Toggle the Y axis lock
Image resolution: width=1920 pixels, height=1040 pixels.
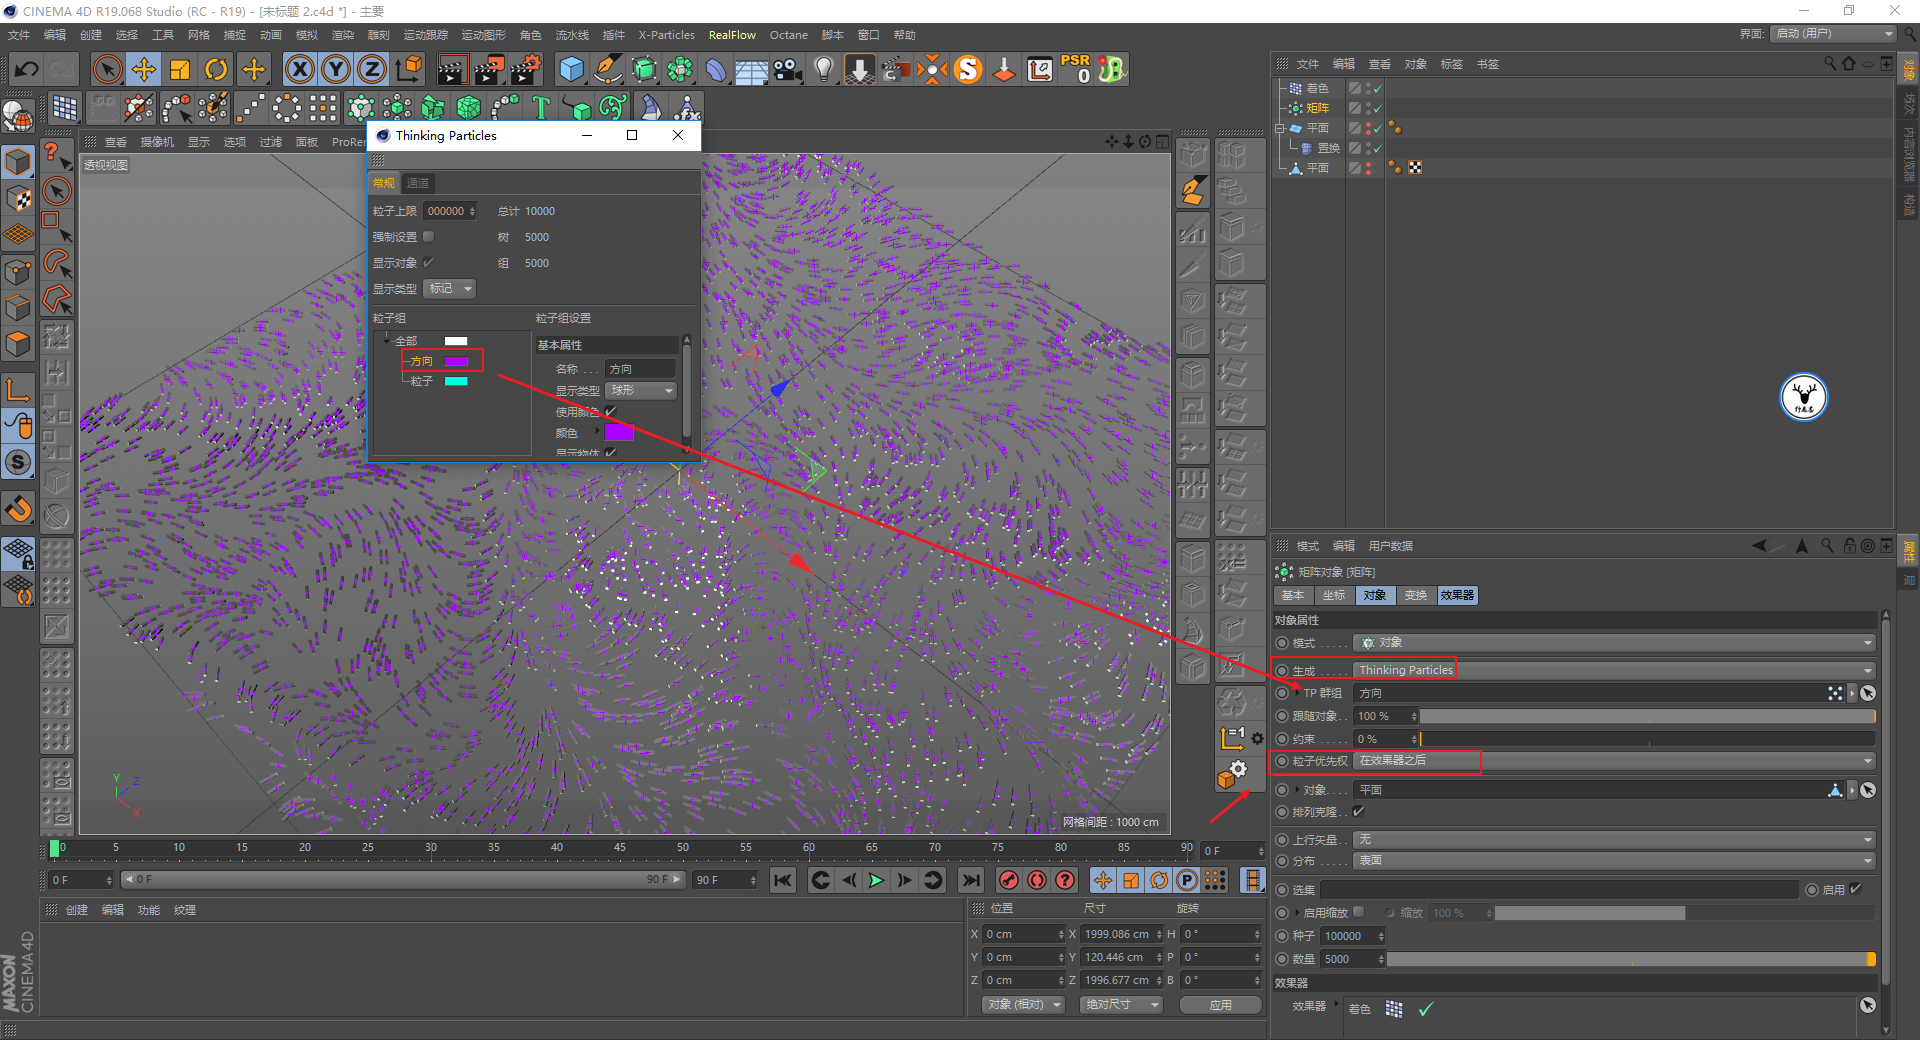click(x=336, y=69)
